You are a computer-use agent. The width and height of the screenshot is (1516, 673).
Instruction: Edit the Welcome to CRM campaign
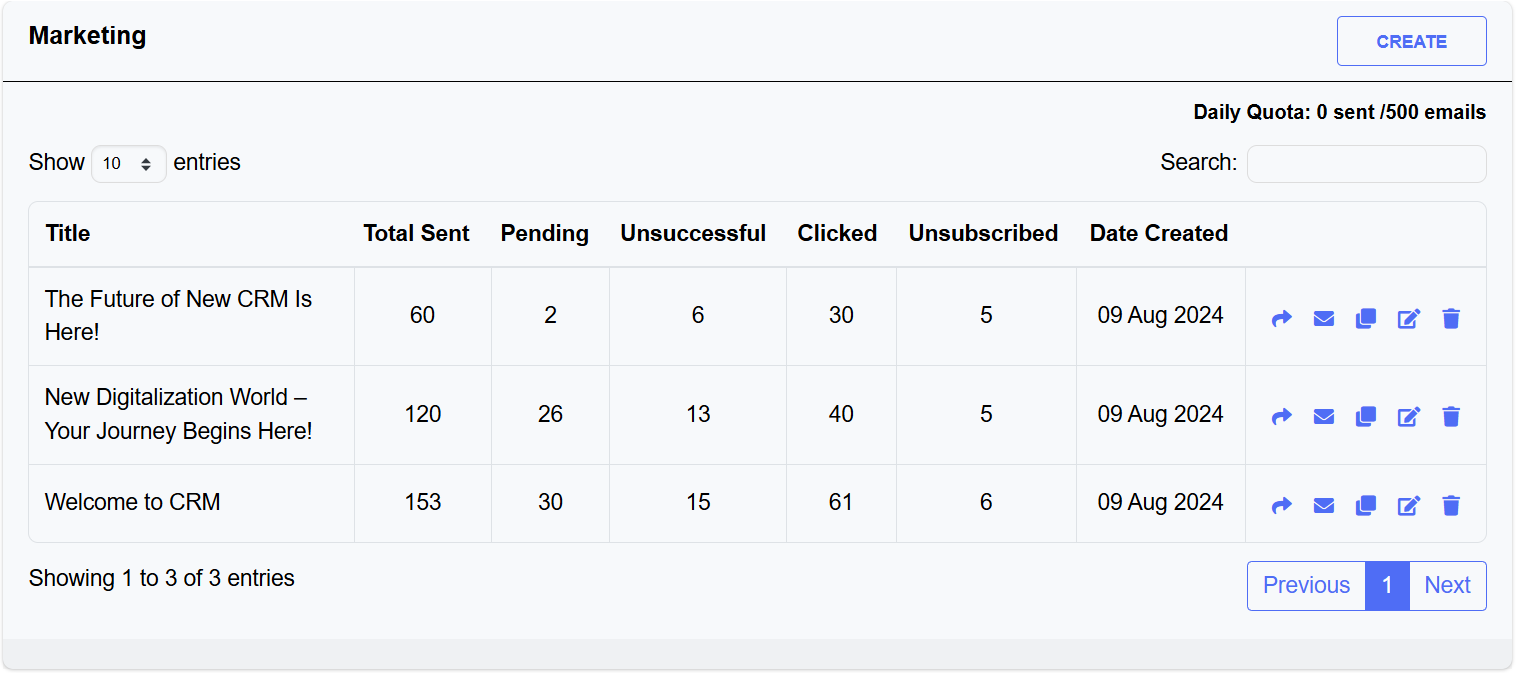coord(1408,506)
